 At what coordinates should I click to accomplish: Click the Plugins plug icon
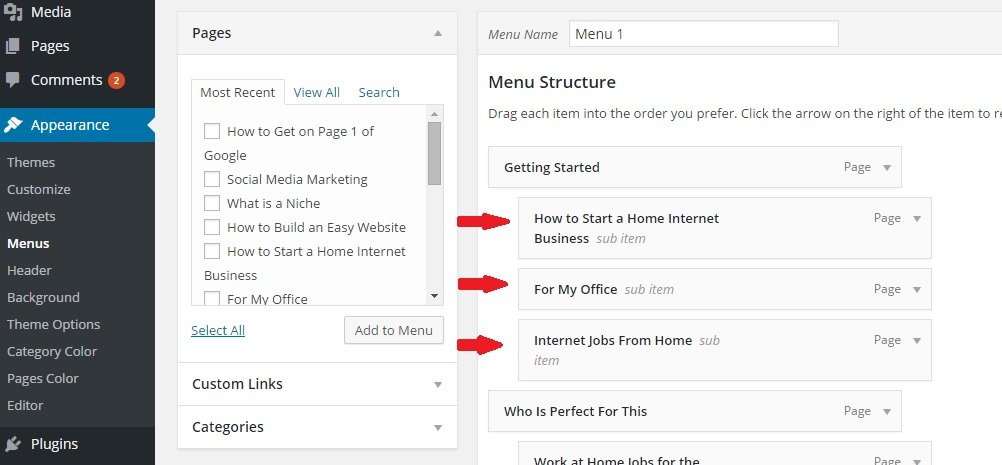[x=13, y=444]
